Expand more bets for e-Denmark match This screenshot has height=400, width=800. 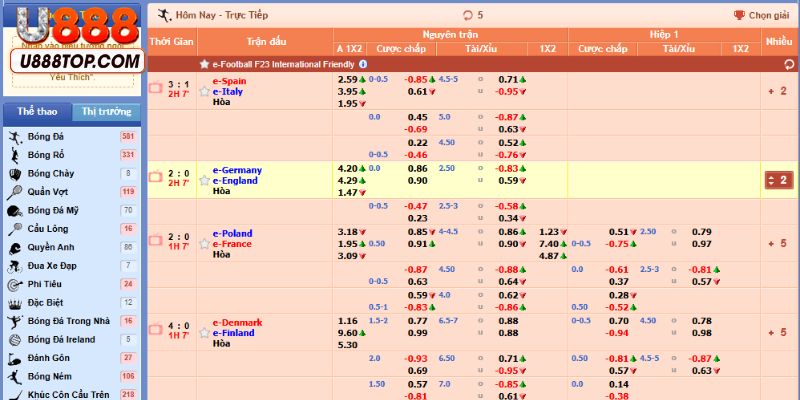click(x=777, y=332)
